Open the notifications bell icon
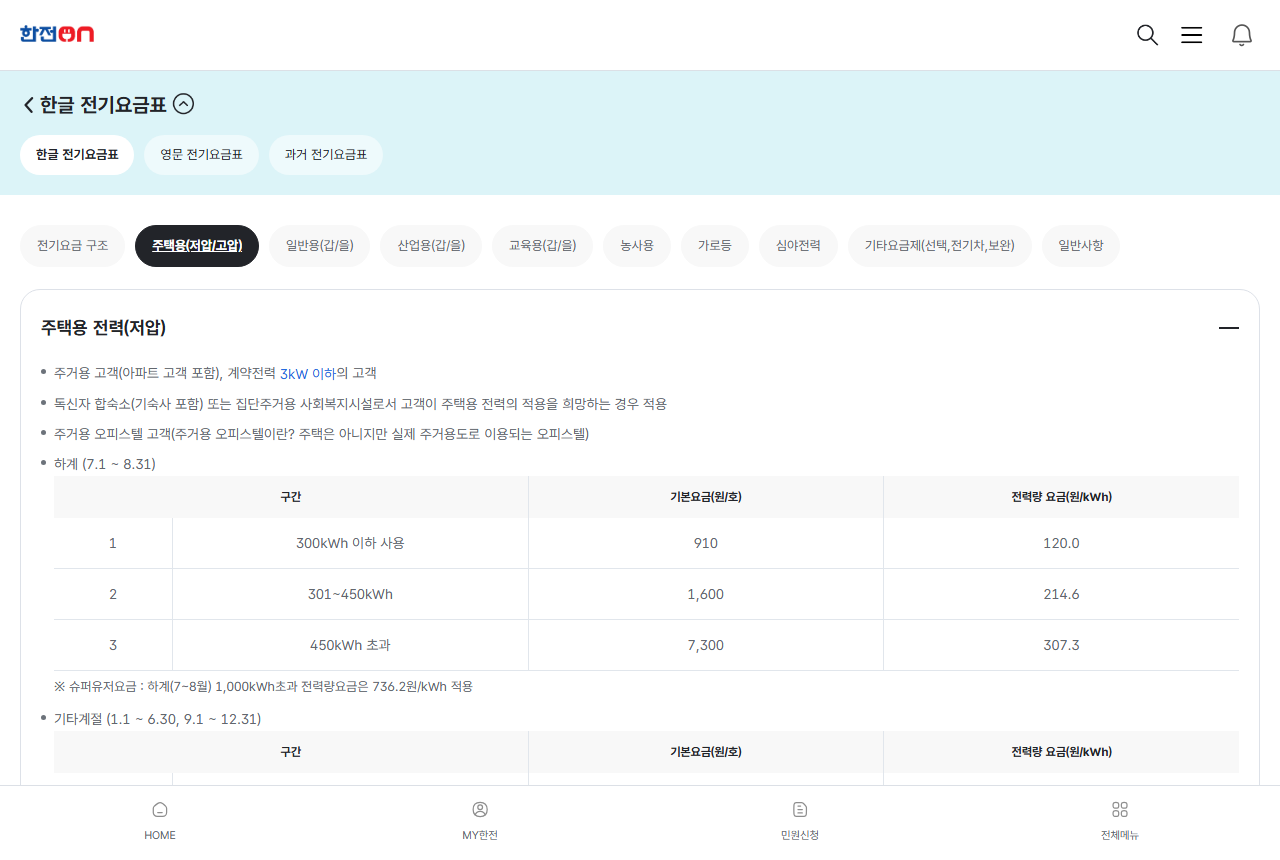Viewport: 1280px width, 860px height. (x=1241, y=35)
